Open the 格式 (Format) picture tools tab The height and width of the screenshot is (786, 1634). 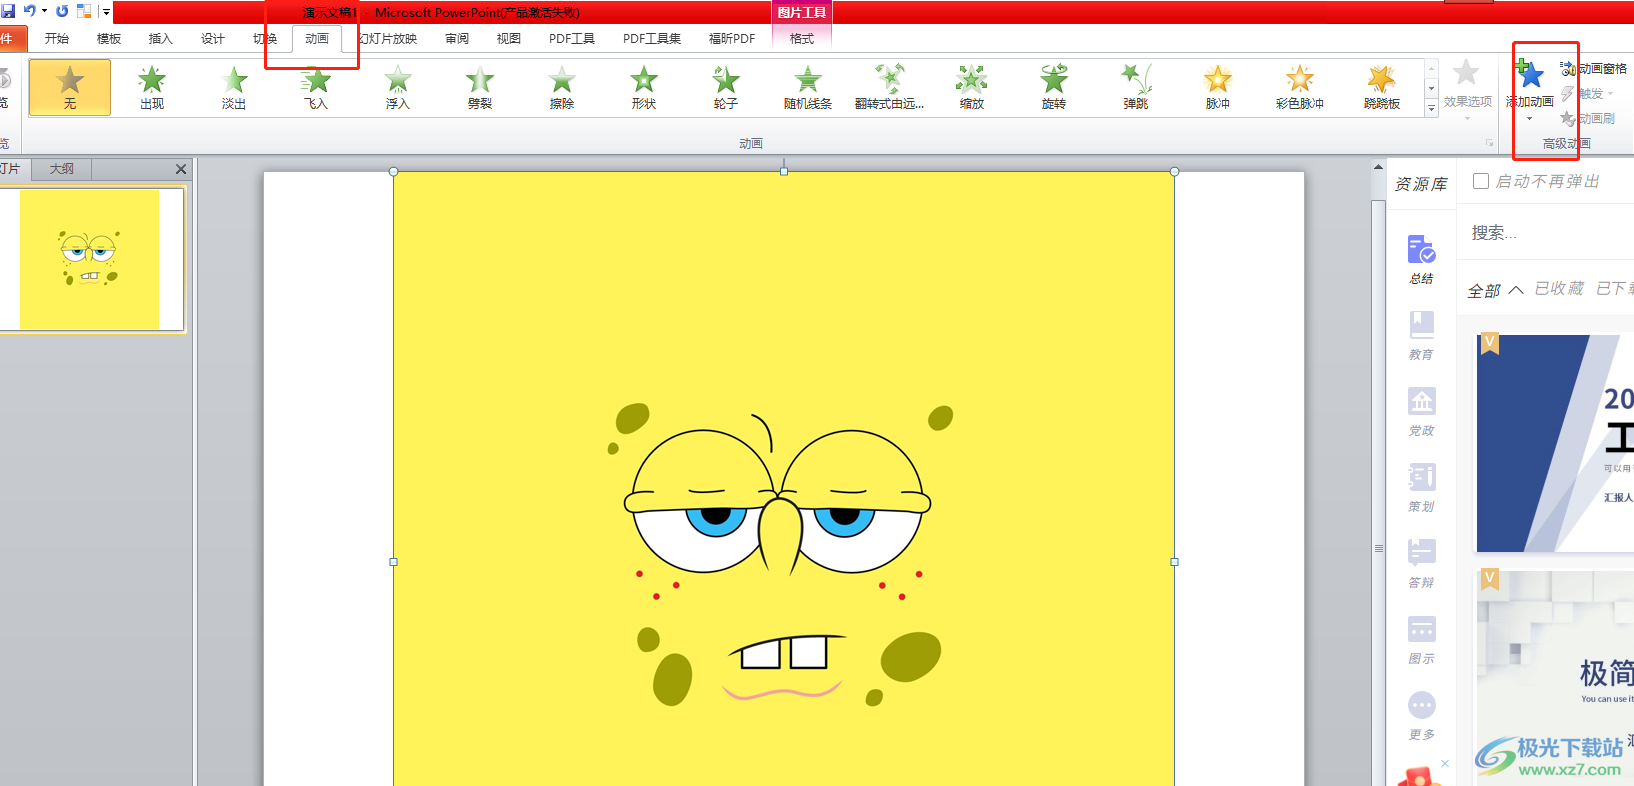click(x=802, y=38)
